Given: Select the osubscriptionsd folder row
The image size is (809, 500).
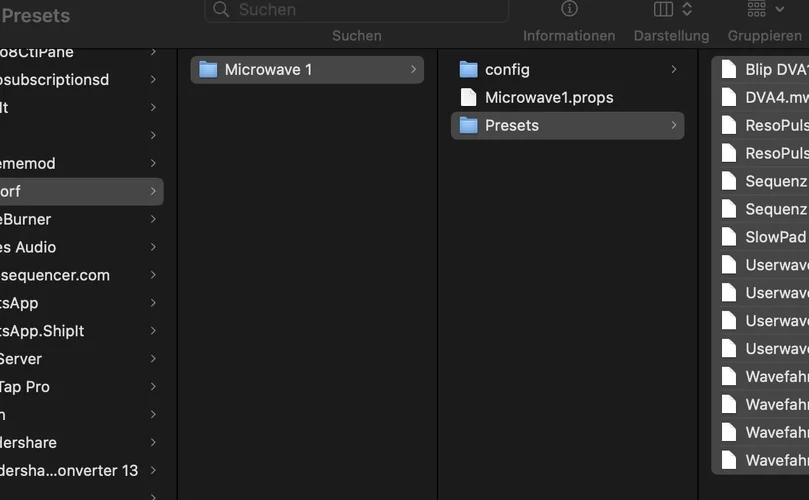Looking at the screenshot, I should (82, 79).
